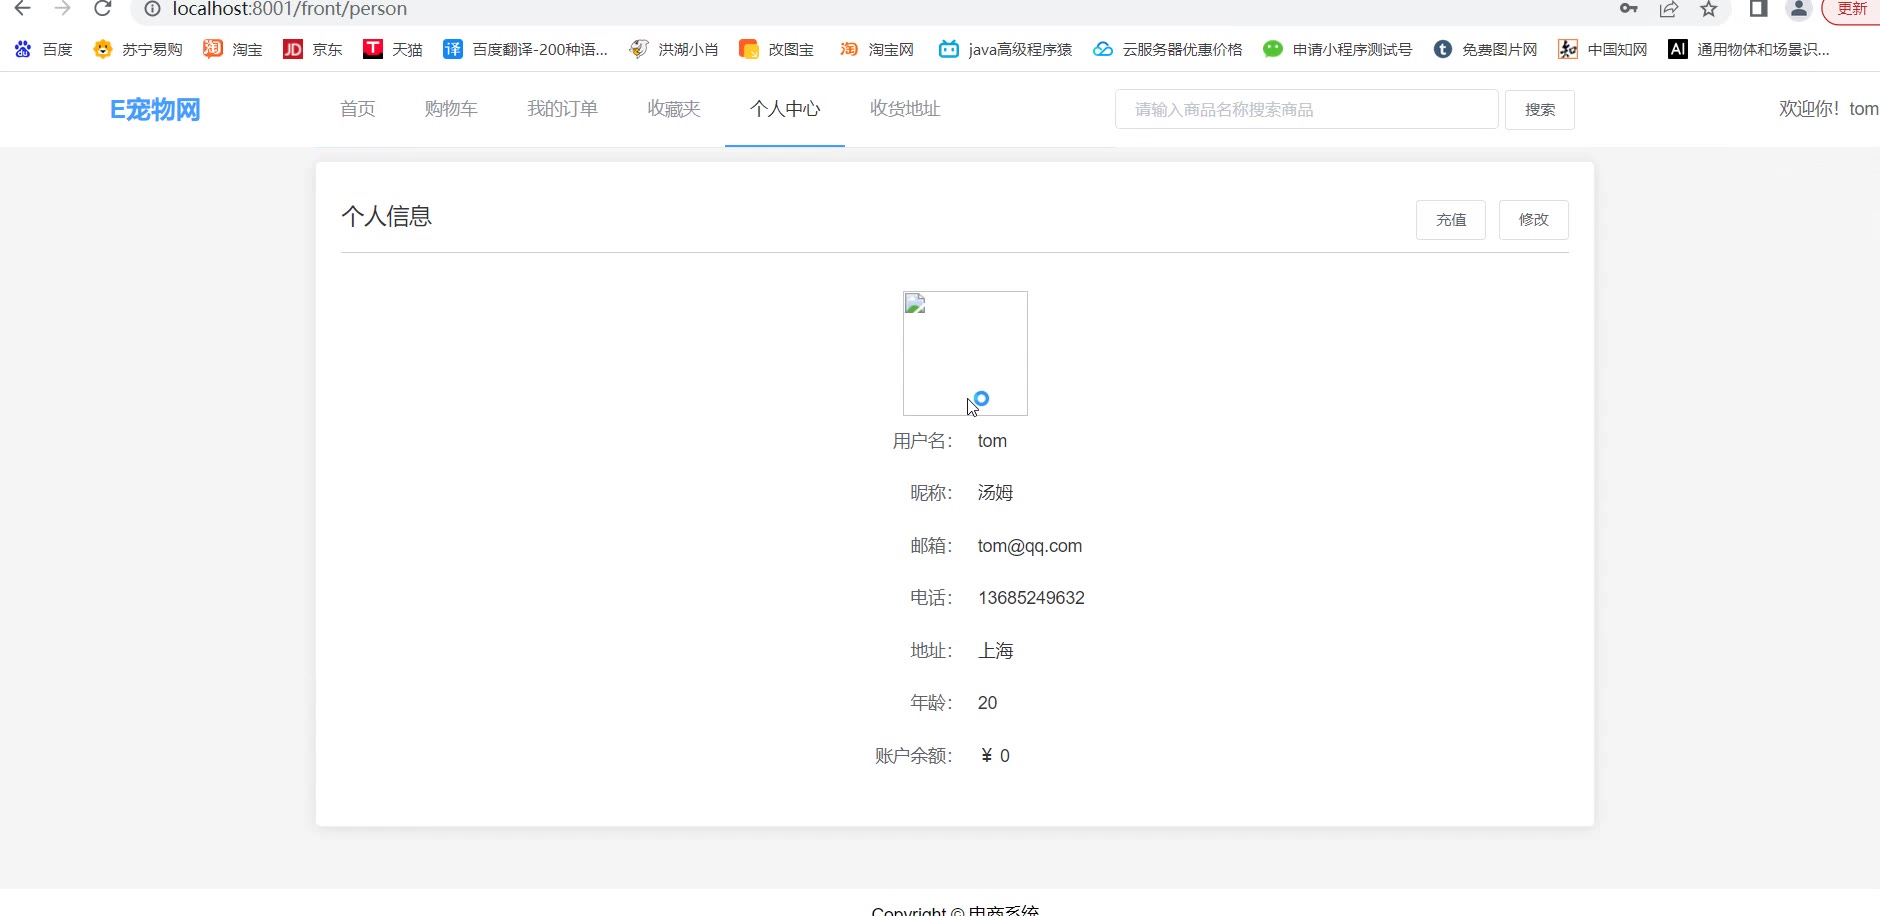Go to the 首页 tab

pos(358,109)
